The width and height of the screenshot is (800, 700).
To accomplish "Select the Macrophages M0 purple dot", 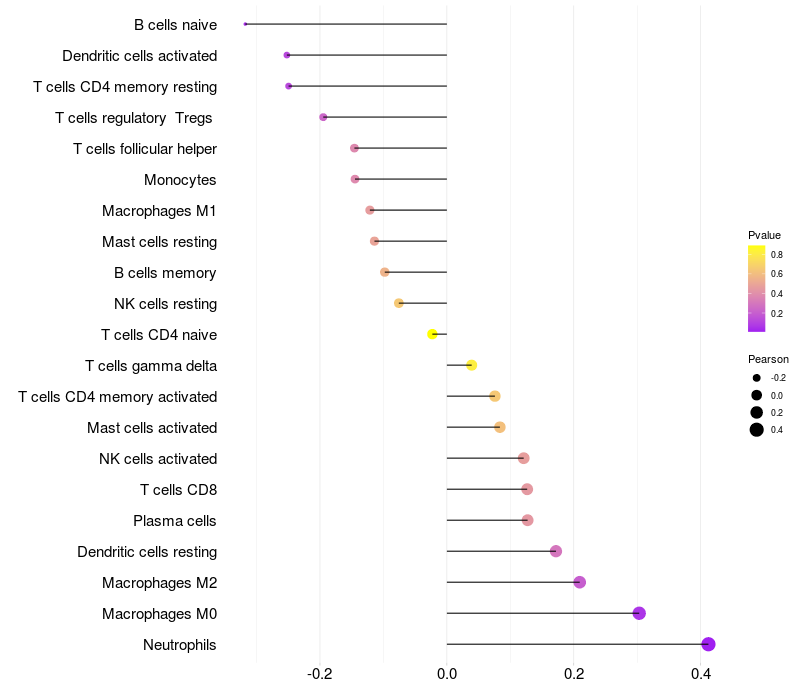I will click(x=639, y=613).
